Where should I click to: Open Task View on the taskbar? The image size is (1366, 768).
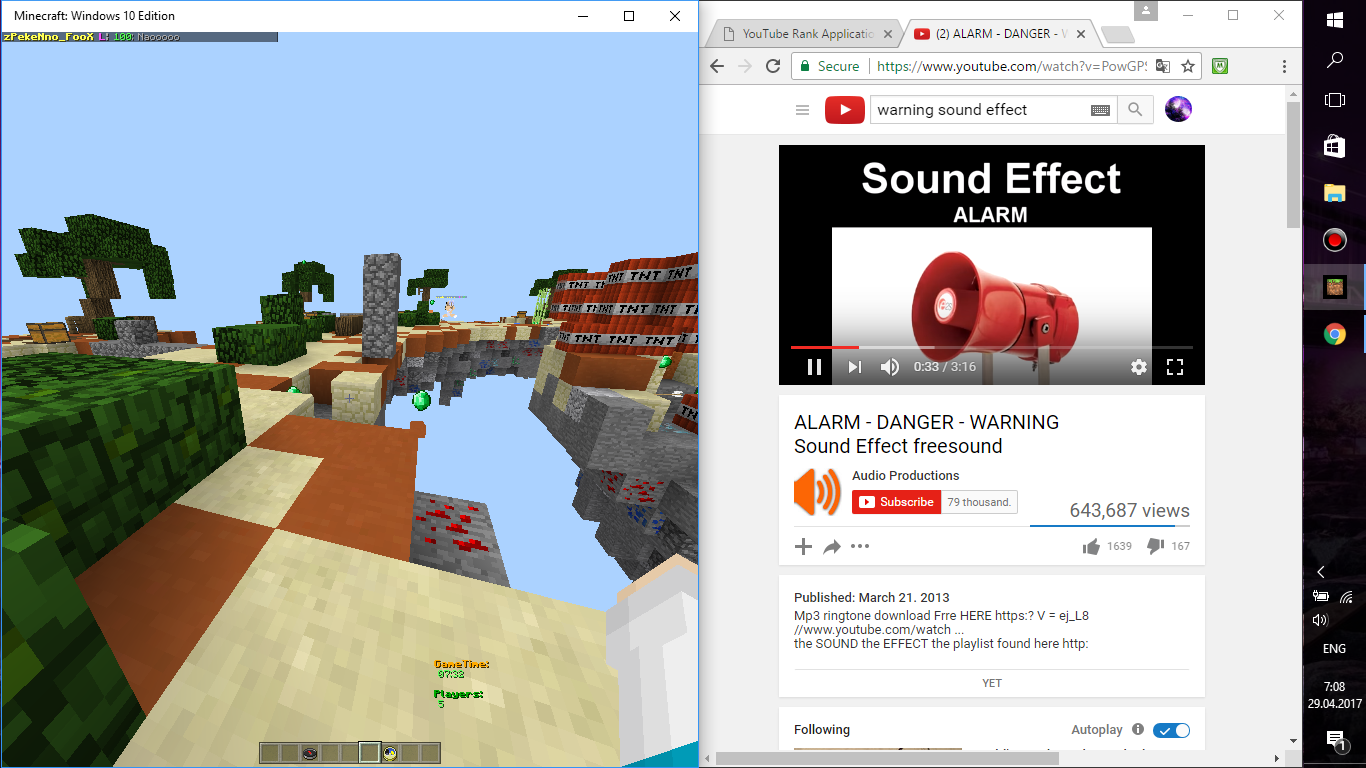pos(1335,100)
